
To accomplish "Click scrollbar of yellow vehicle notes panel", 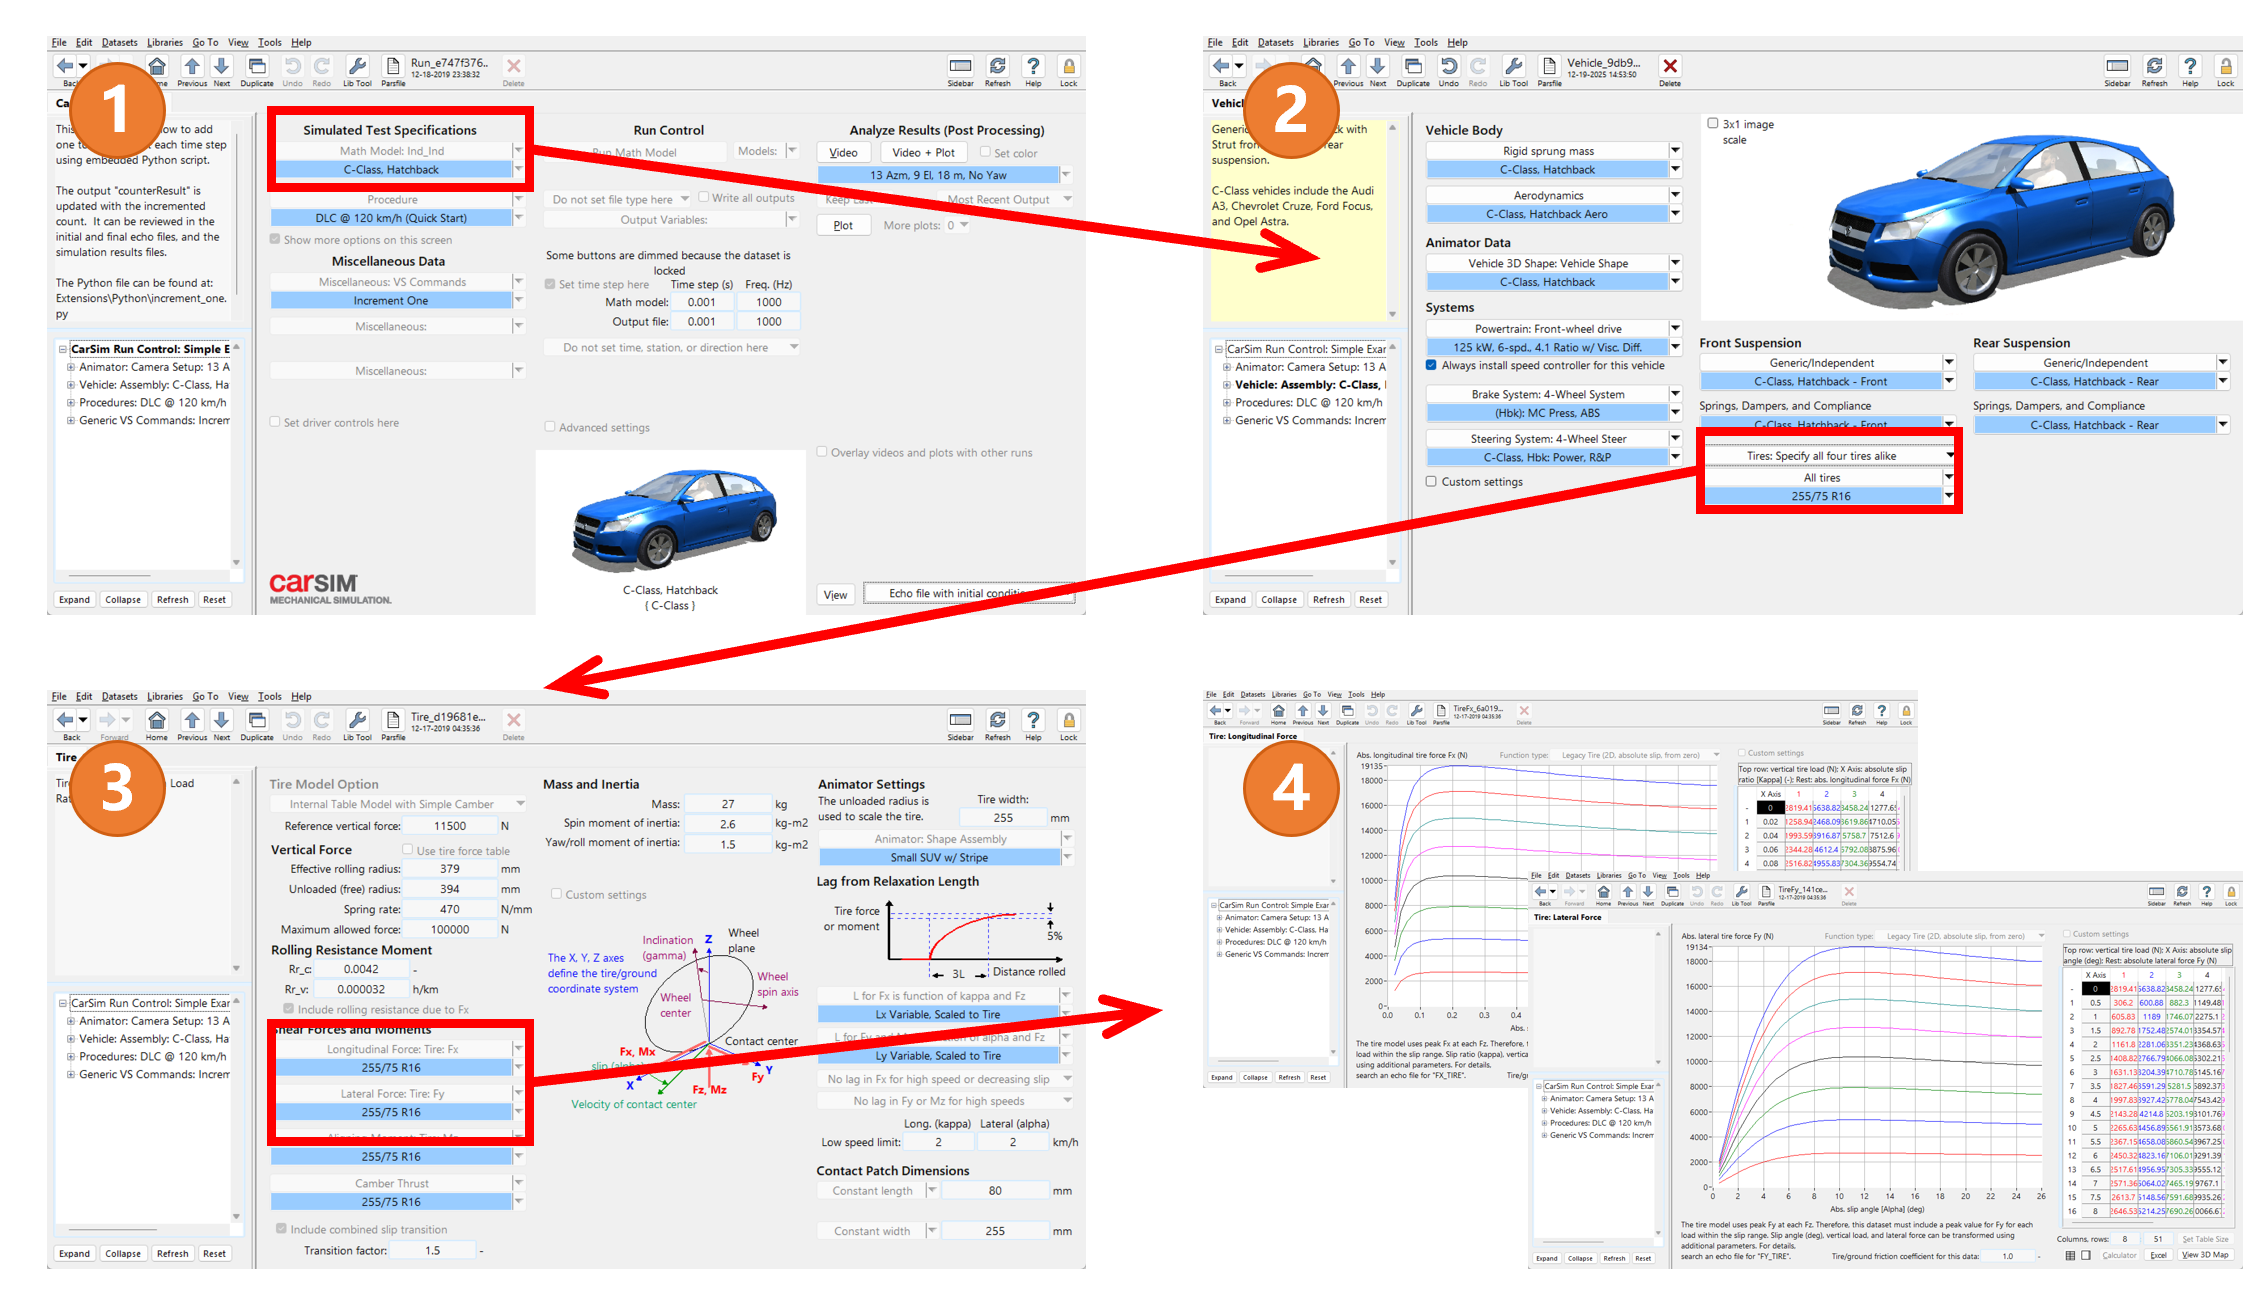I will pyautogui.click(x=1392, y=220).
